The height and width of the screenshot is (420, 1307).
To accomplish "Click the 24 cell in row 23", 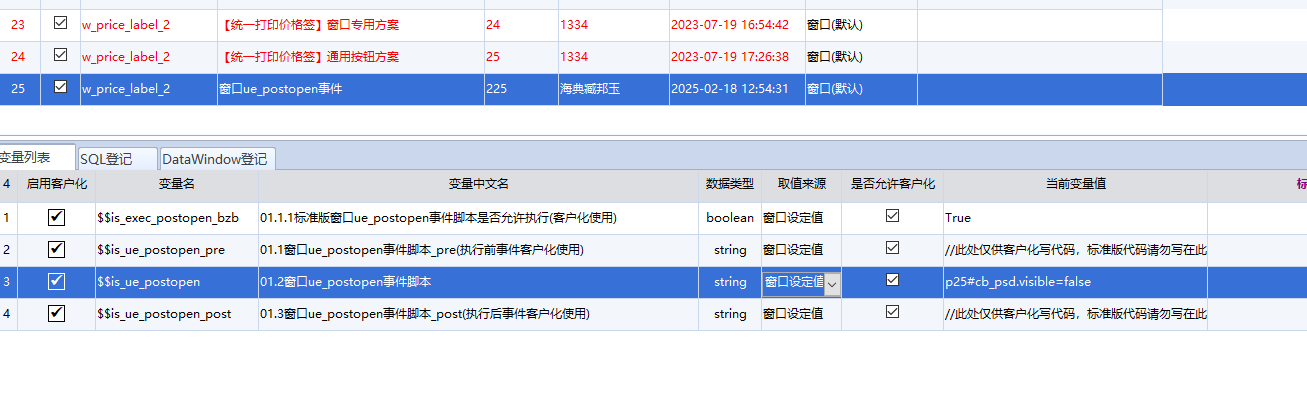I will pos(521,24).
